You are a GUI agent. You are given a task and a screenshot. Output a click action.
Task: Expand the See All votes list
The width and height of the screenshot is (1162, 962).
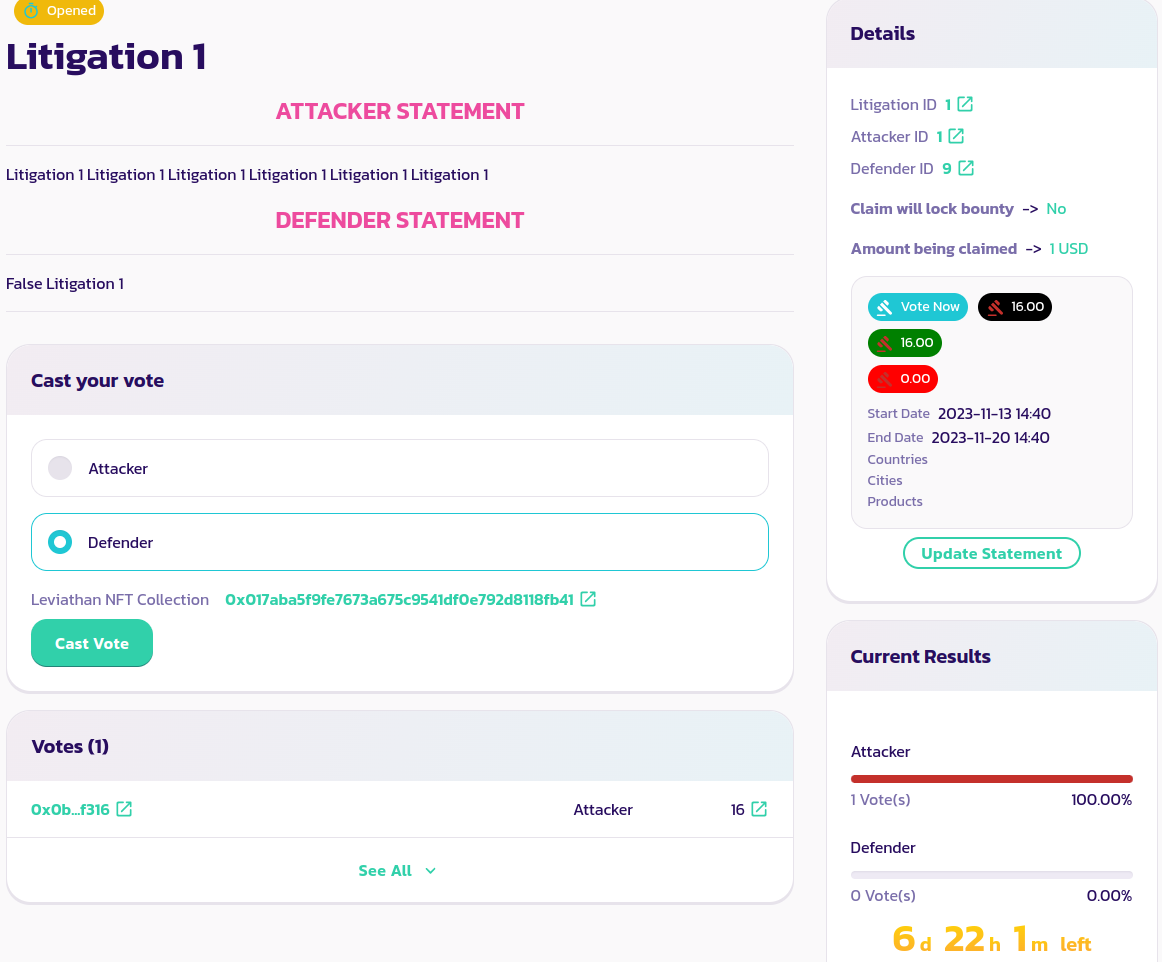(385, 871)
